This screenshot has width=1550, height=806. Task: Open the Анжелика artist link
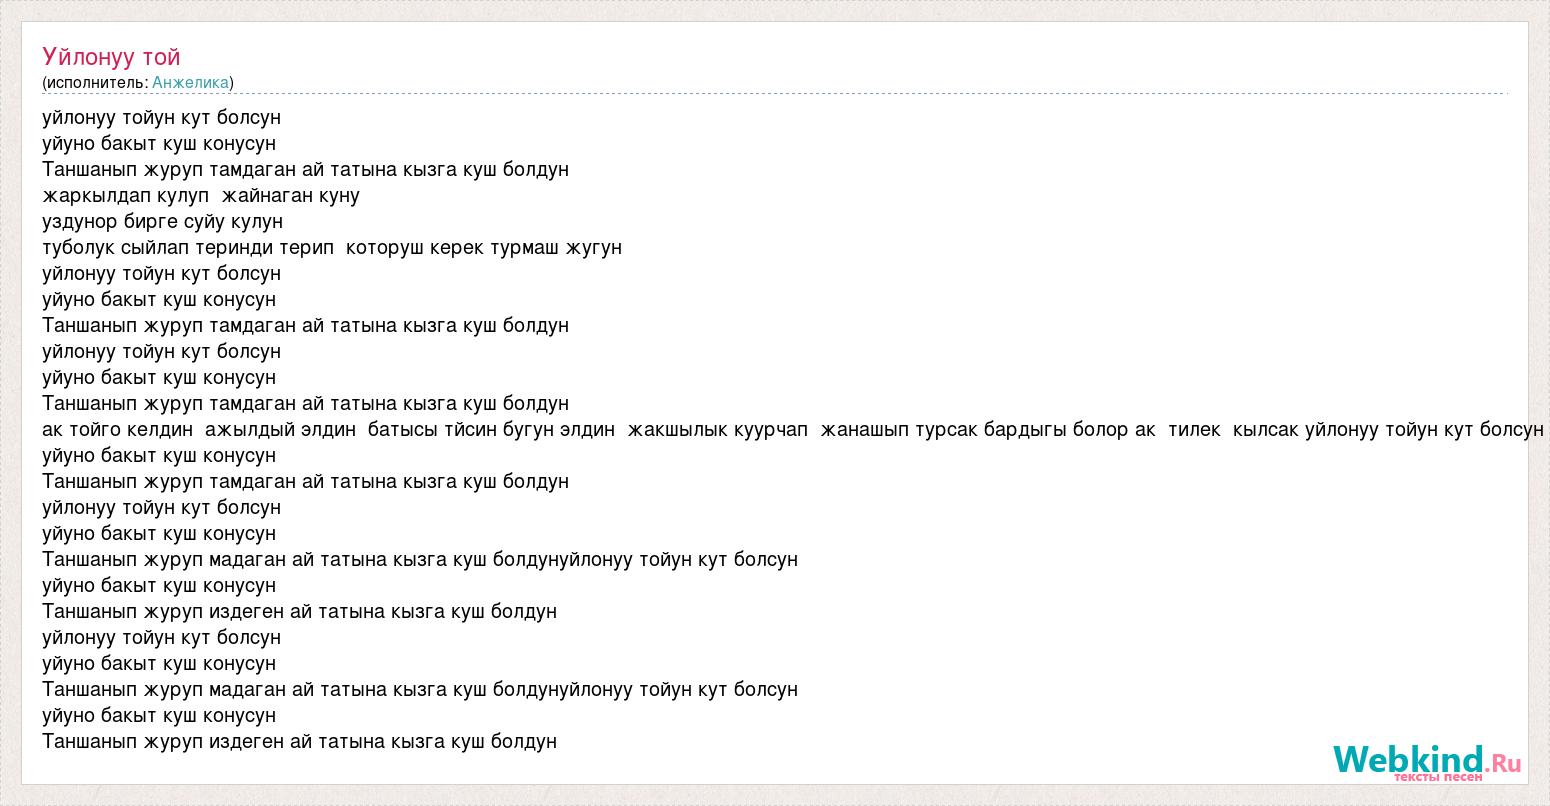point(190,82)
